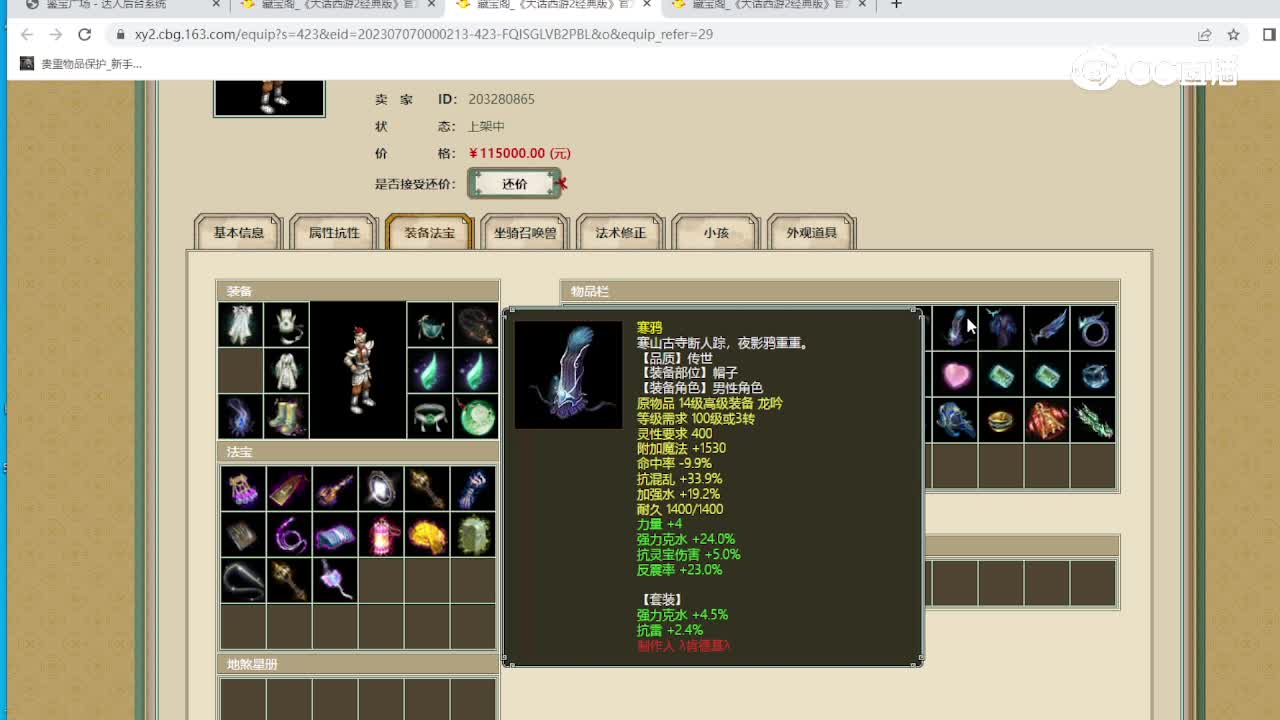Click the golden bowl item in inventory

1001,421
